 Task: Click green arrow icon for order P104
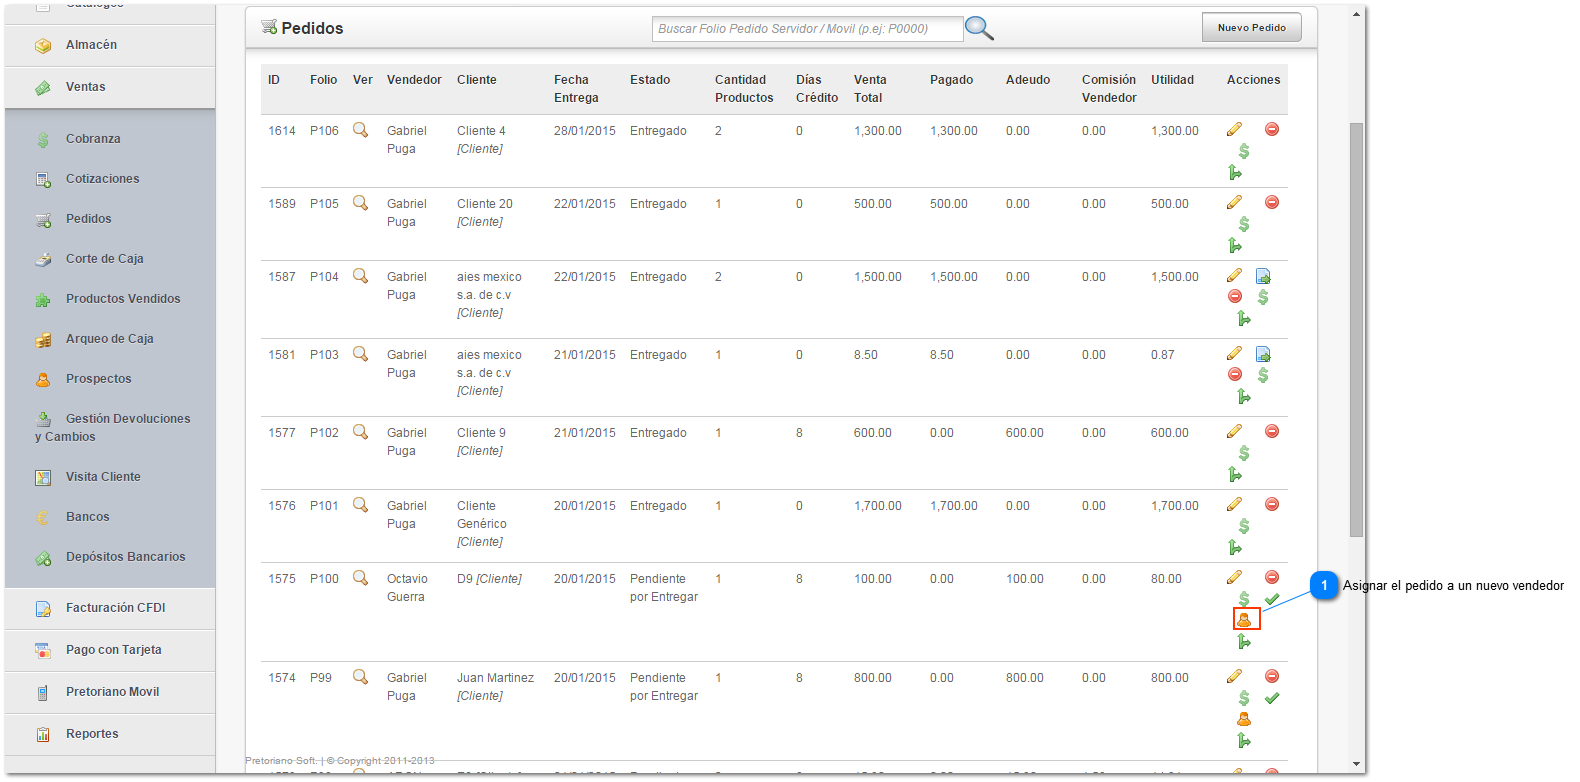coord(1244,319)
